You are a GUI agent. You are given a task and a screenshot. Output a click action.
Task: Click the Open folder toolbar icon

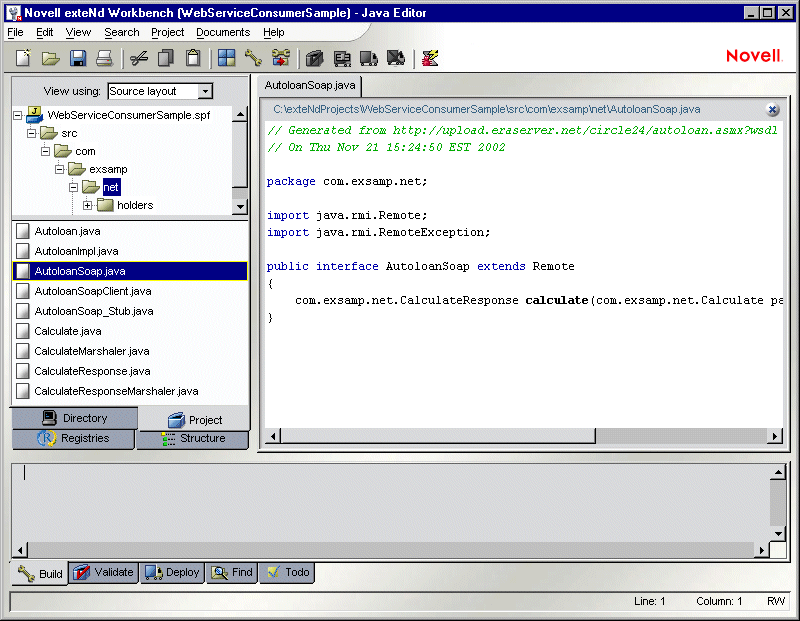pos(50,59)
